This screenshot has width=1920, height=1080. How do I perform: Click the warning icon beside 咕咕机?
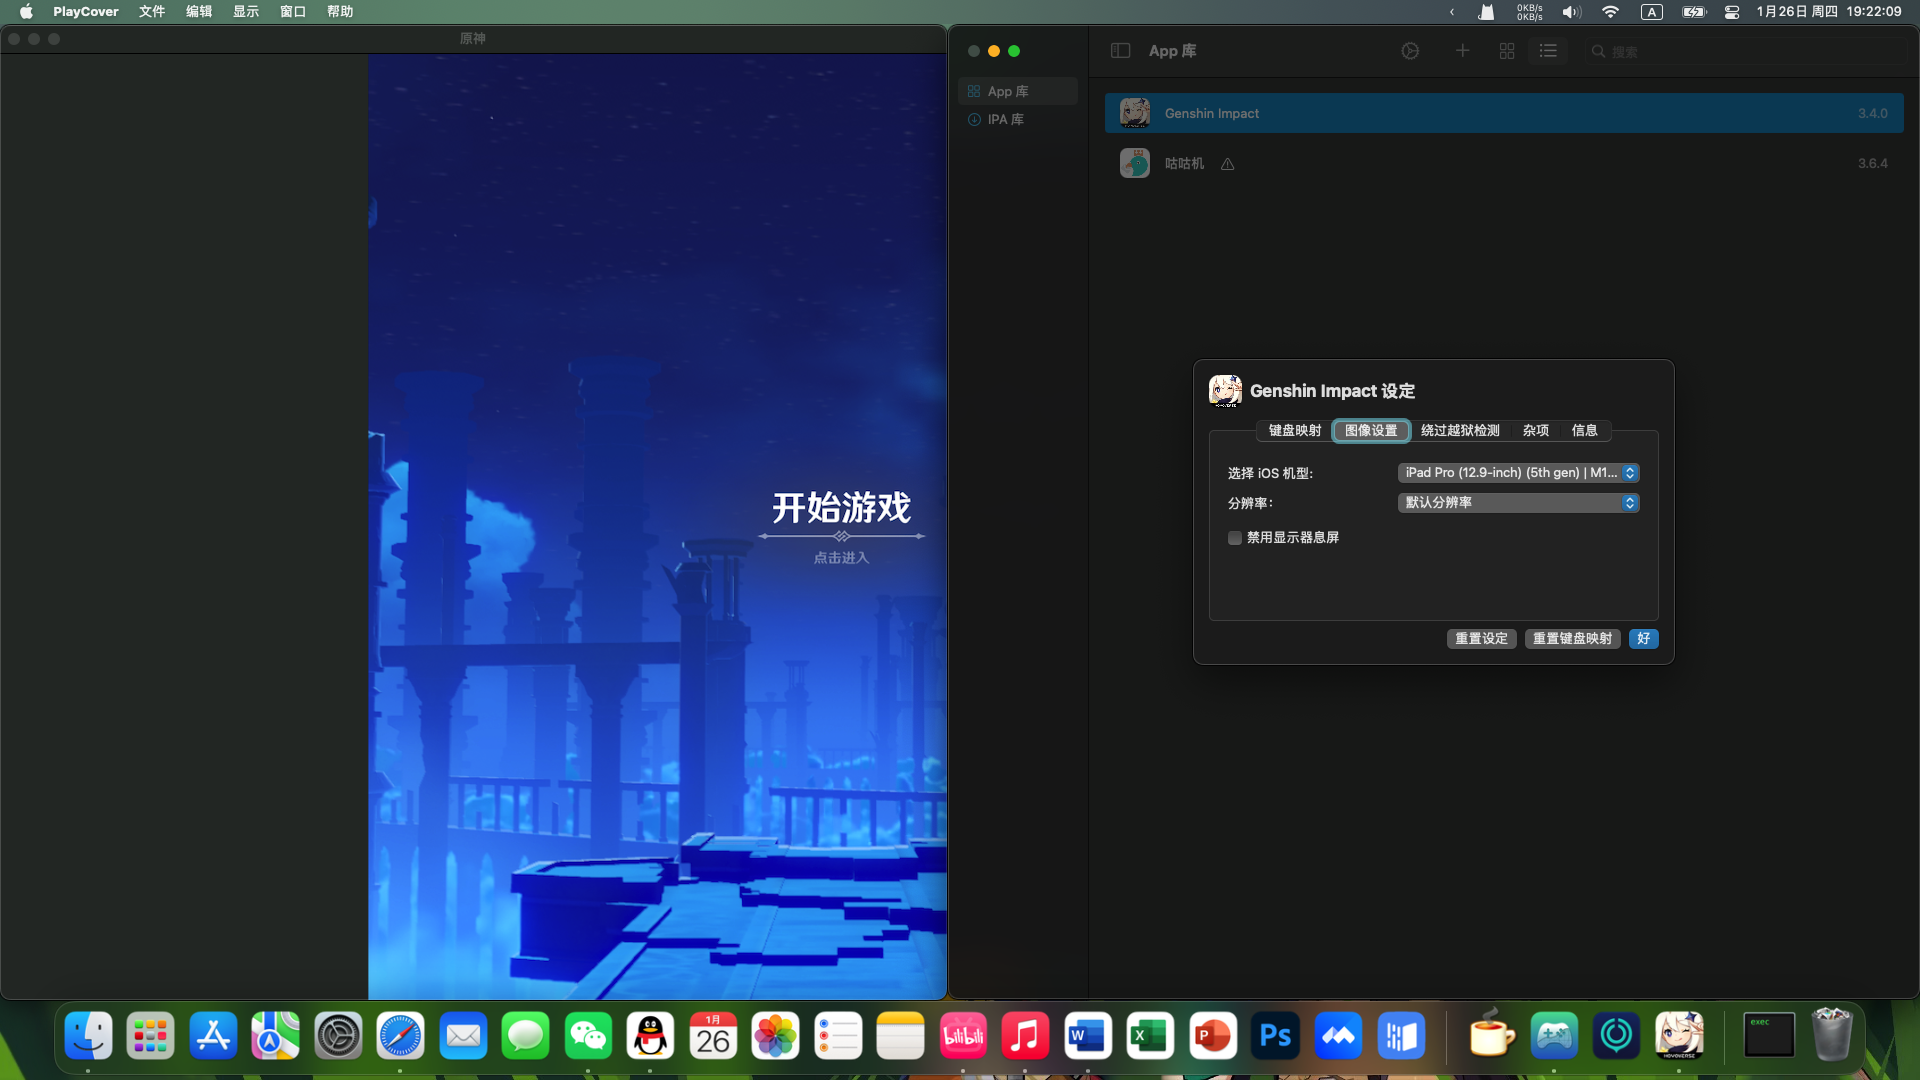pyautogui.click(x=1227, y=164)
